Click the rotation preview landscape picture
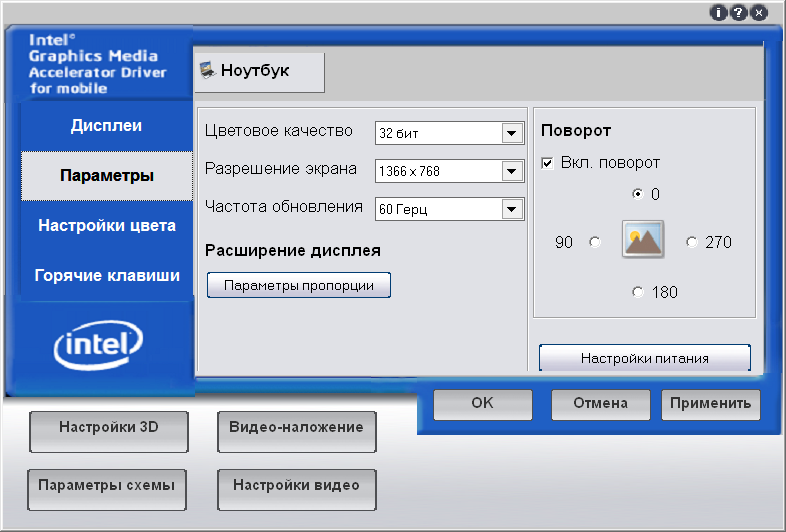This screenshot has width=786, height=532. click(x=643, y=241)
